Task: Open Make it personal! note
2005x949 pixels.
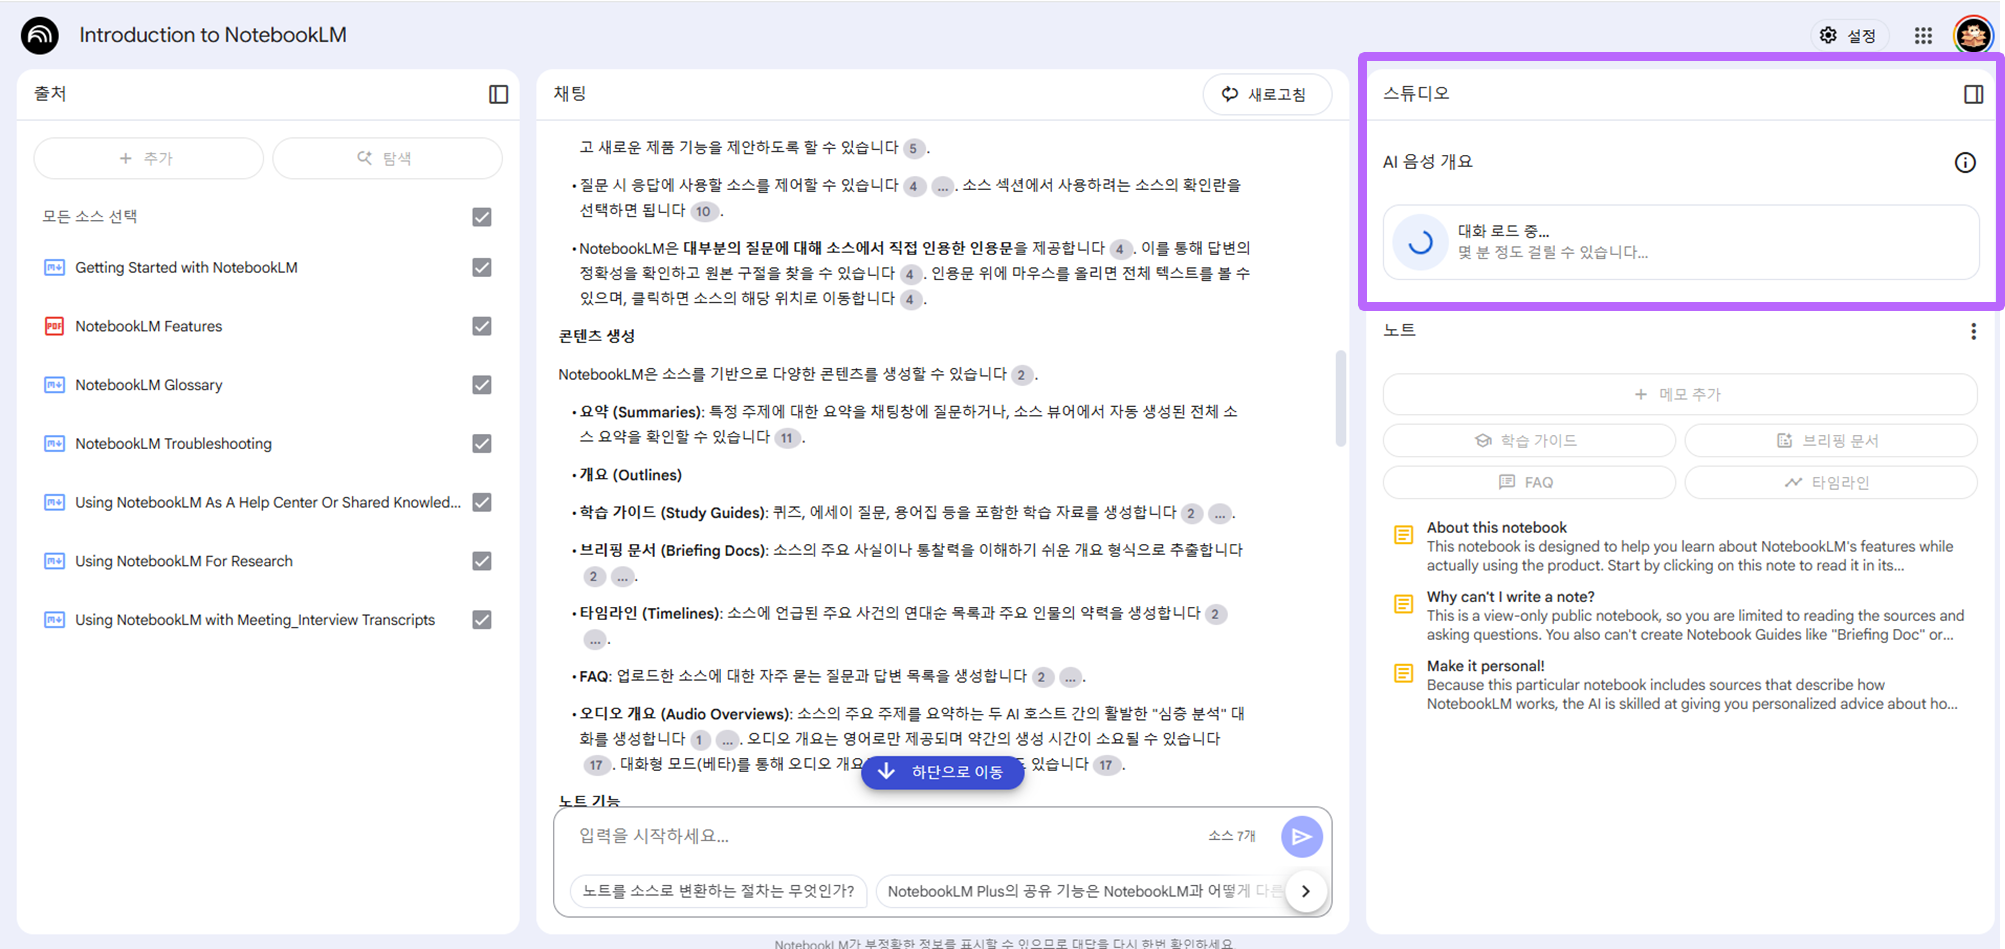Action: pos(1680,684)
